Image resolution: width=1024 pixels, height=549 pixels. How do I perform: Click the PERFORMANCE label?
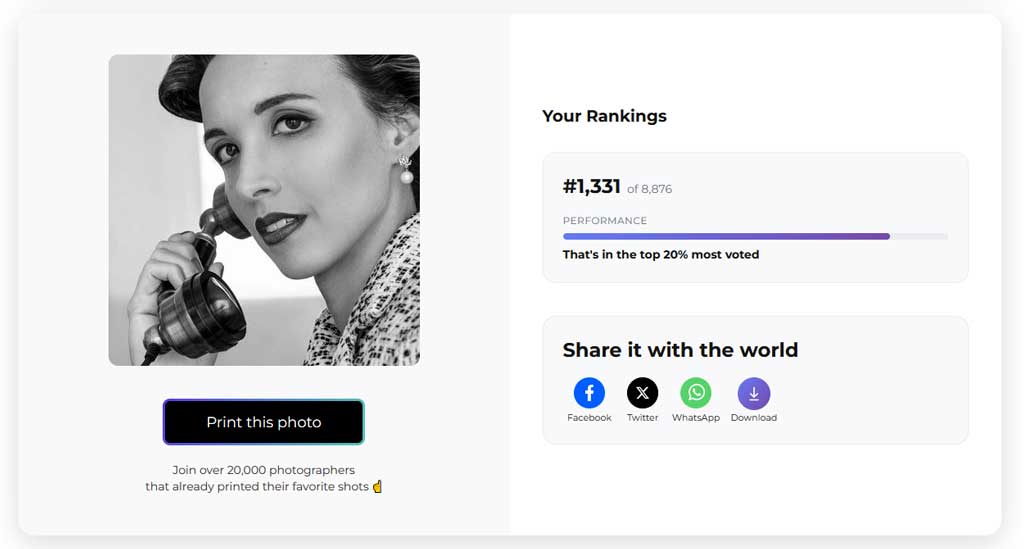[x=604, y=220]
